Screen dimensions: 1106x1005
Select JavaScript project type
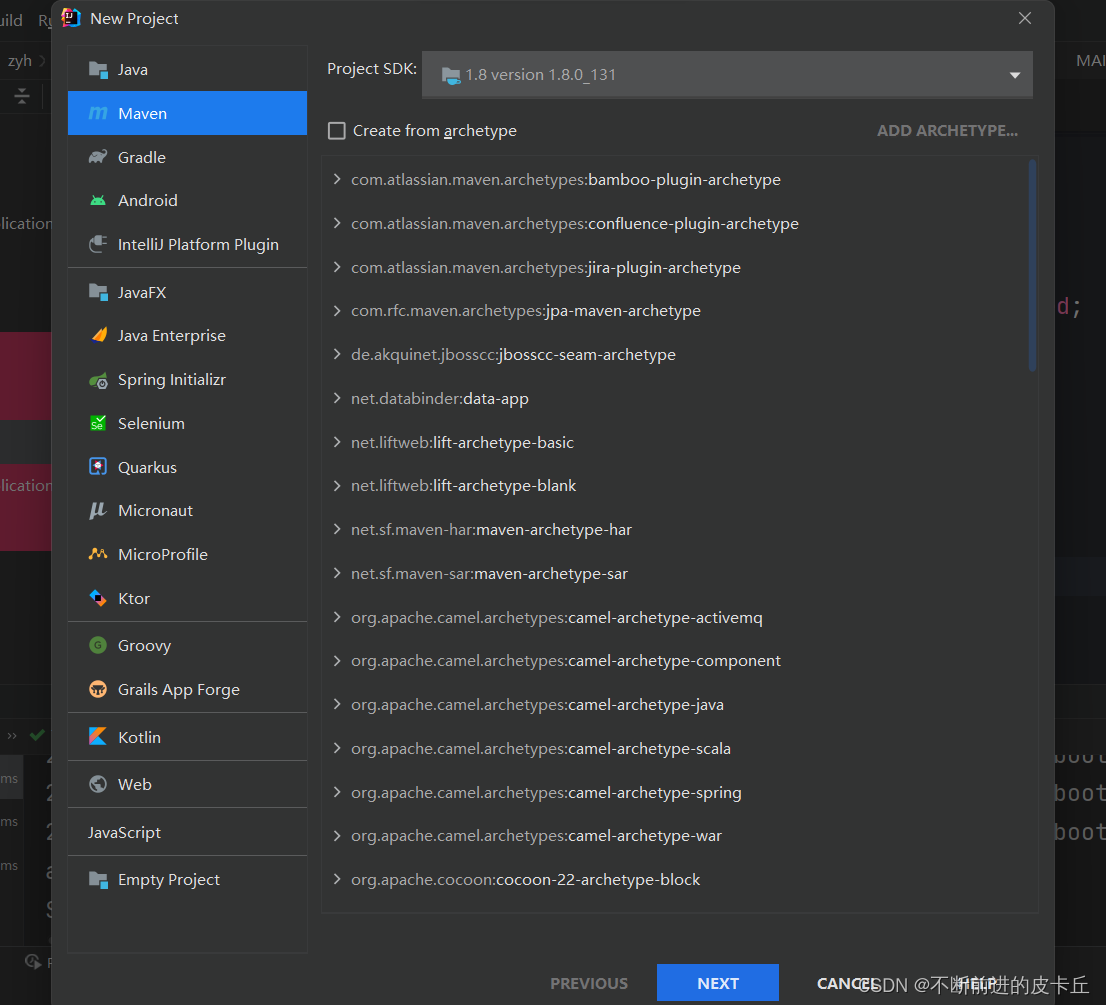click(187, 832)
